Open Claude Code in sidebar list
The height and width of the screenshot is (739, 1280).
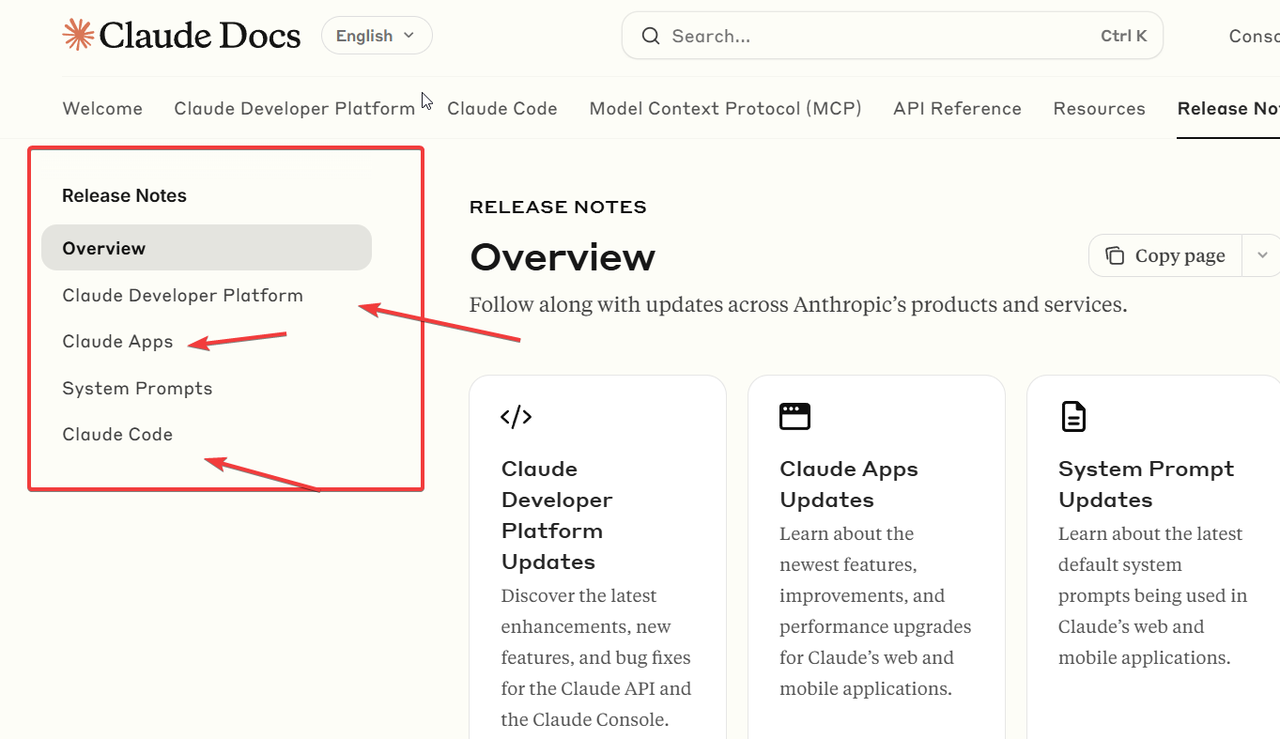(117, 434)
